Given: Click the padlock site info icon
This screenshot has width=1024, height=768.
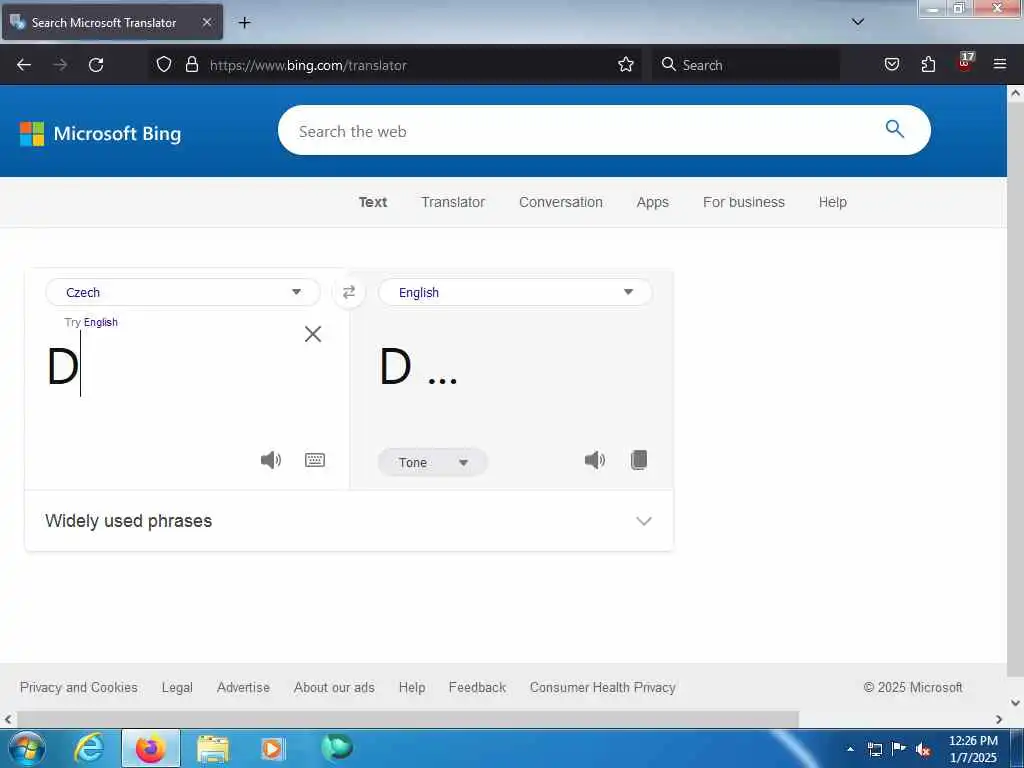Looking at the screenshot, I should (191, 65).
